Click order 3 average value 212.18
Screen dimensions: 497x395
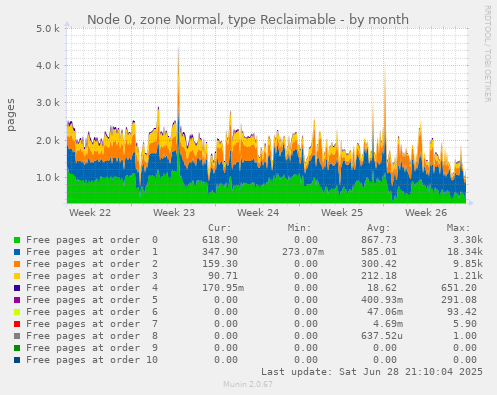click(379, 276)
